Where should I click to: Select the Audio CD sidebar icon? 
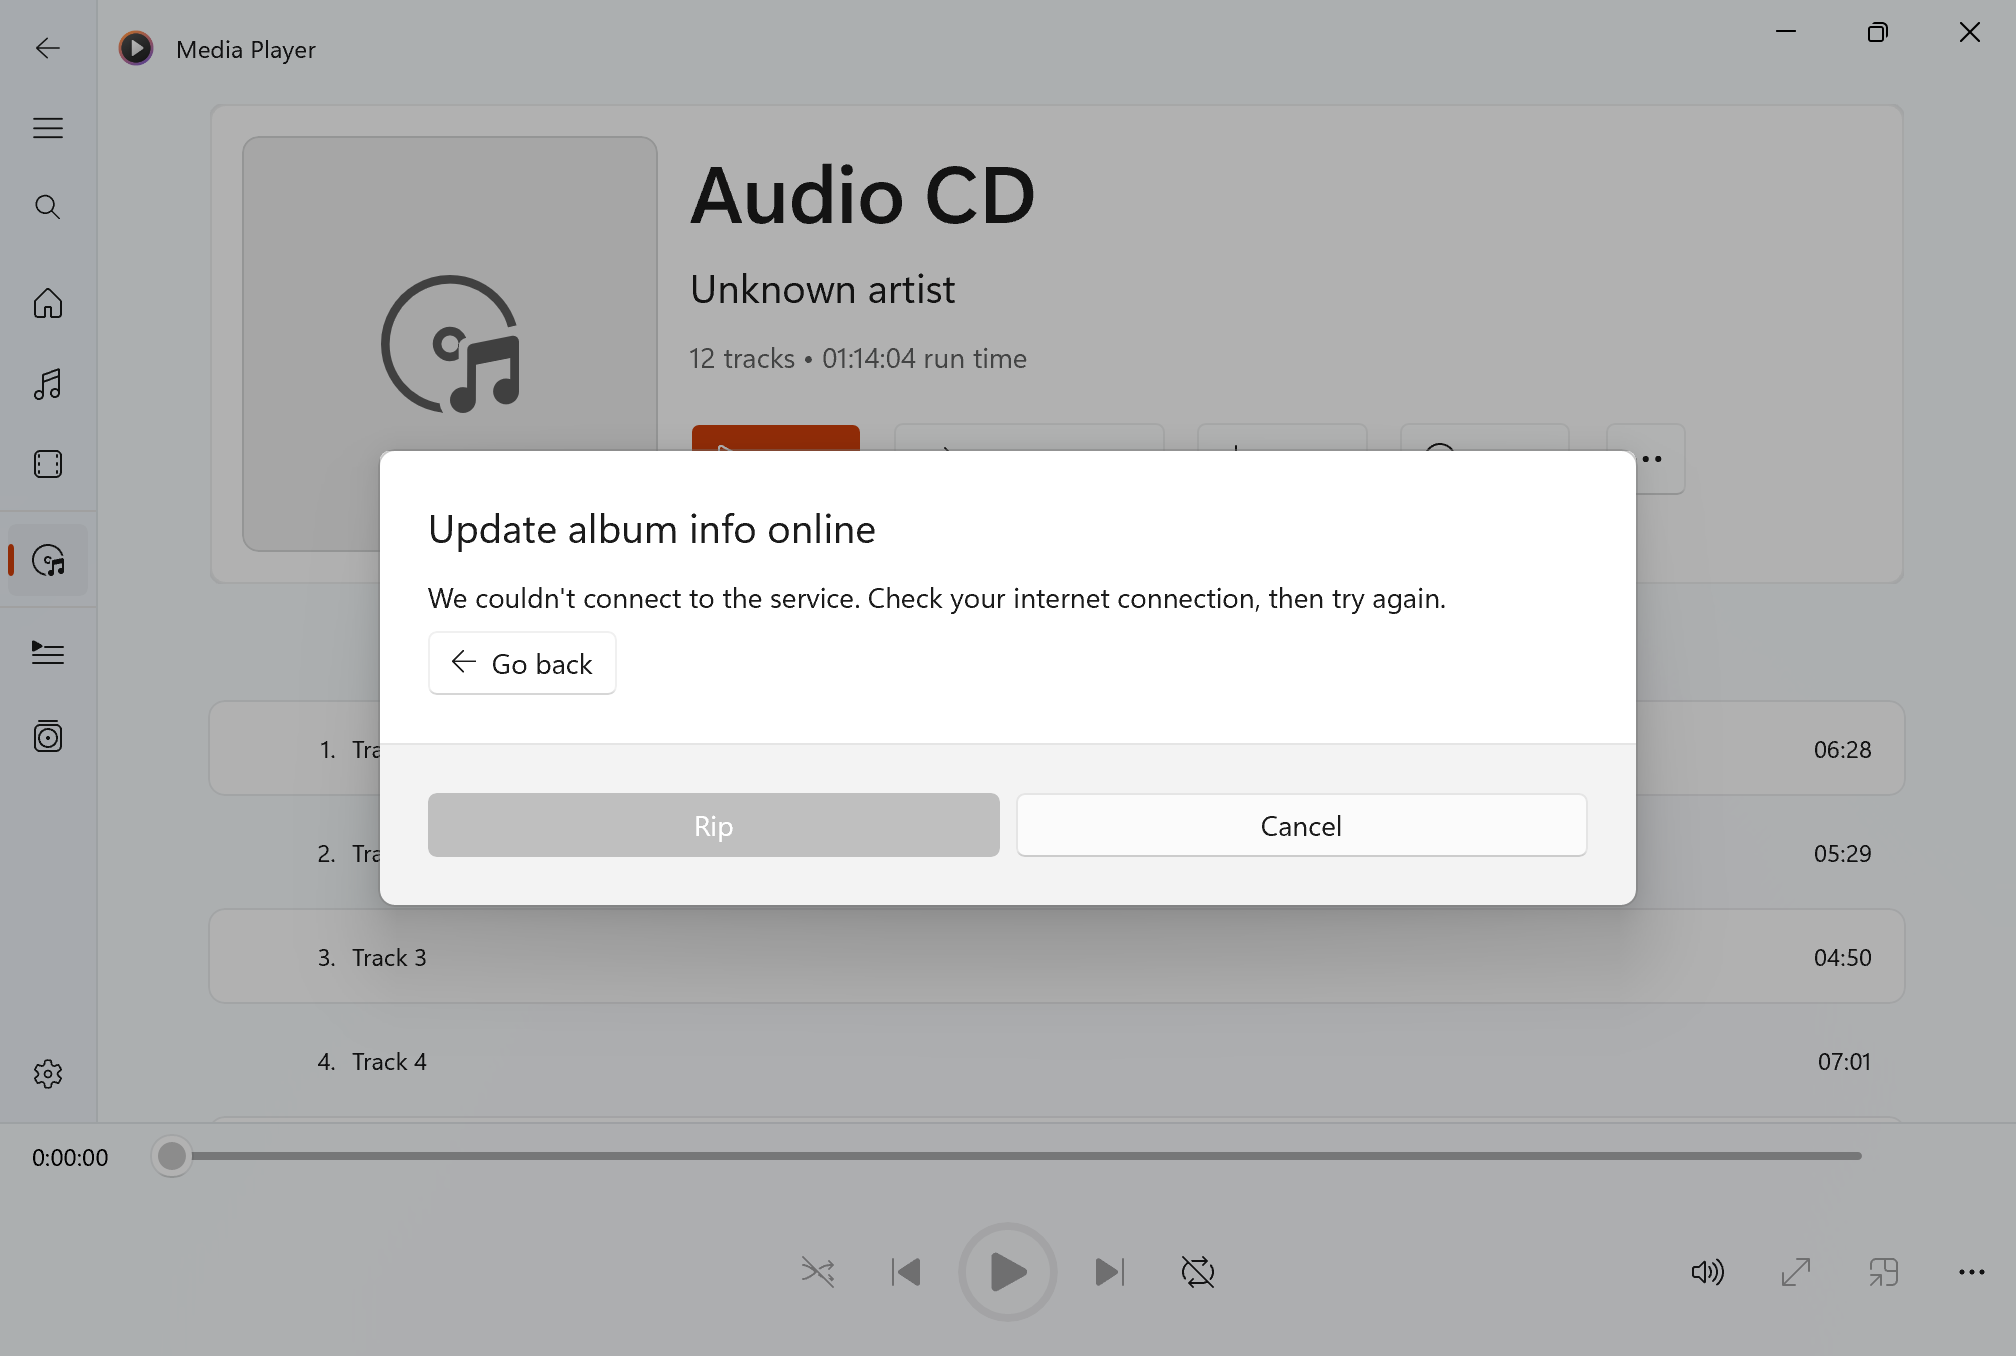coord(48,560)
